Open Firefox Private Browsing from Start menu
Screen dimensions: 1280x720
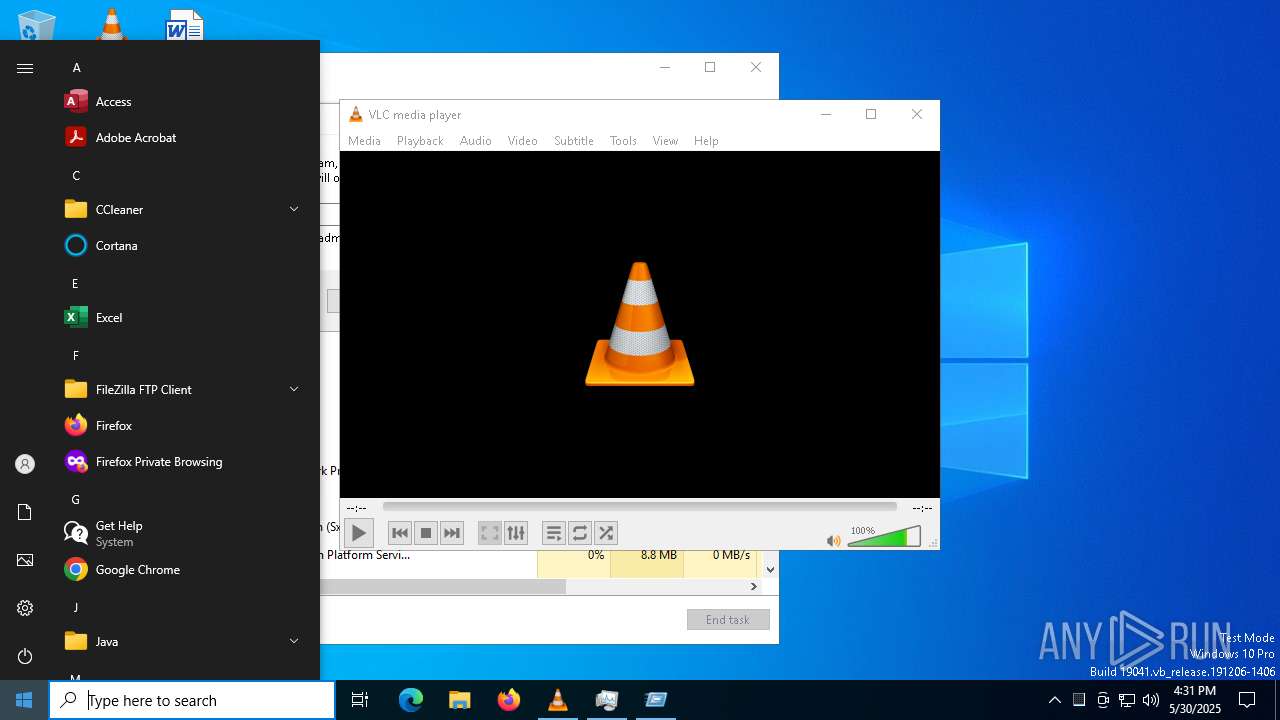click(184, 462)
